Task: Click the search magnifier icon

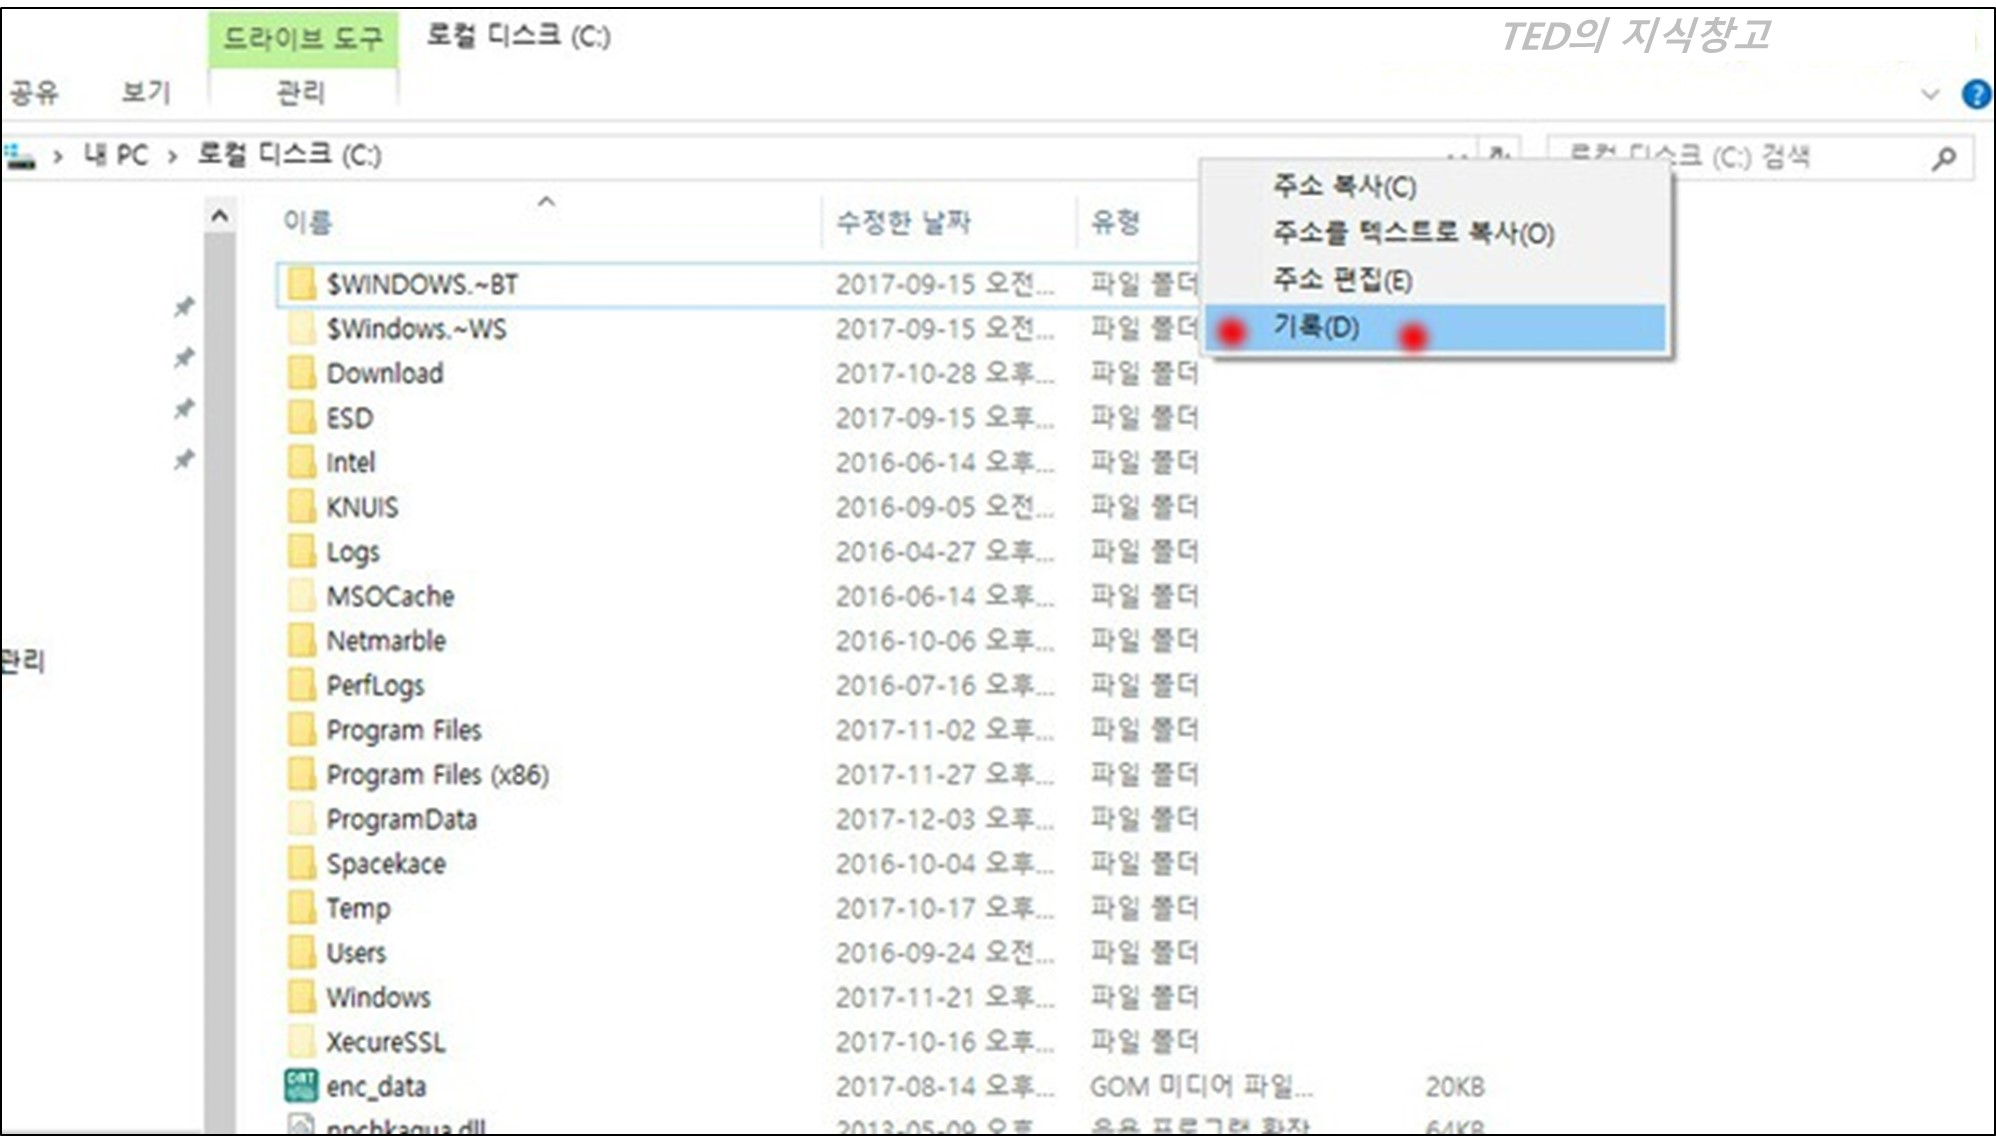Action: [x=1943, y=158]
